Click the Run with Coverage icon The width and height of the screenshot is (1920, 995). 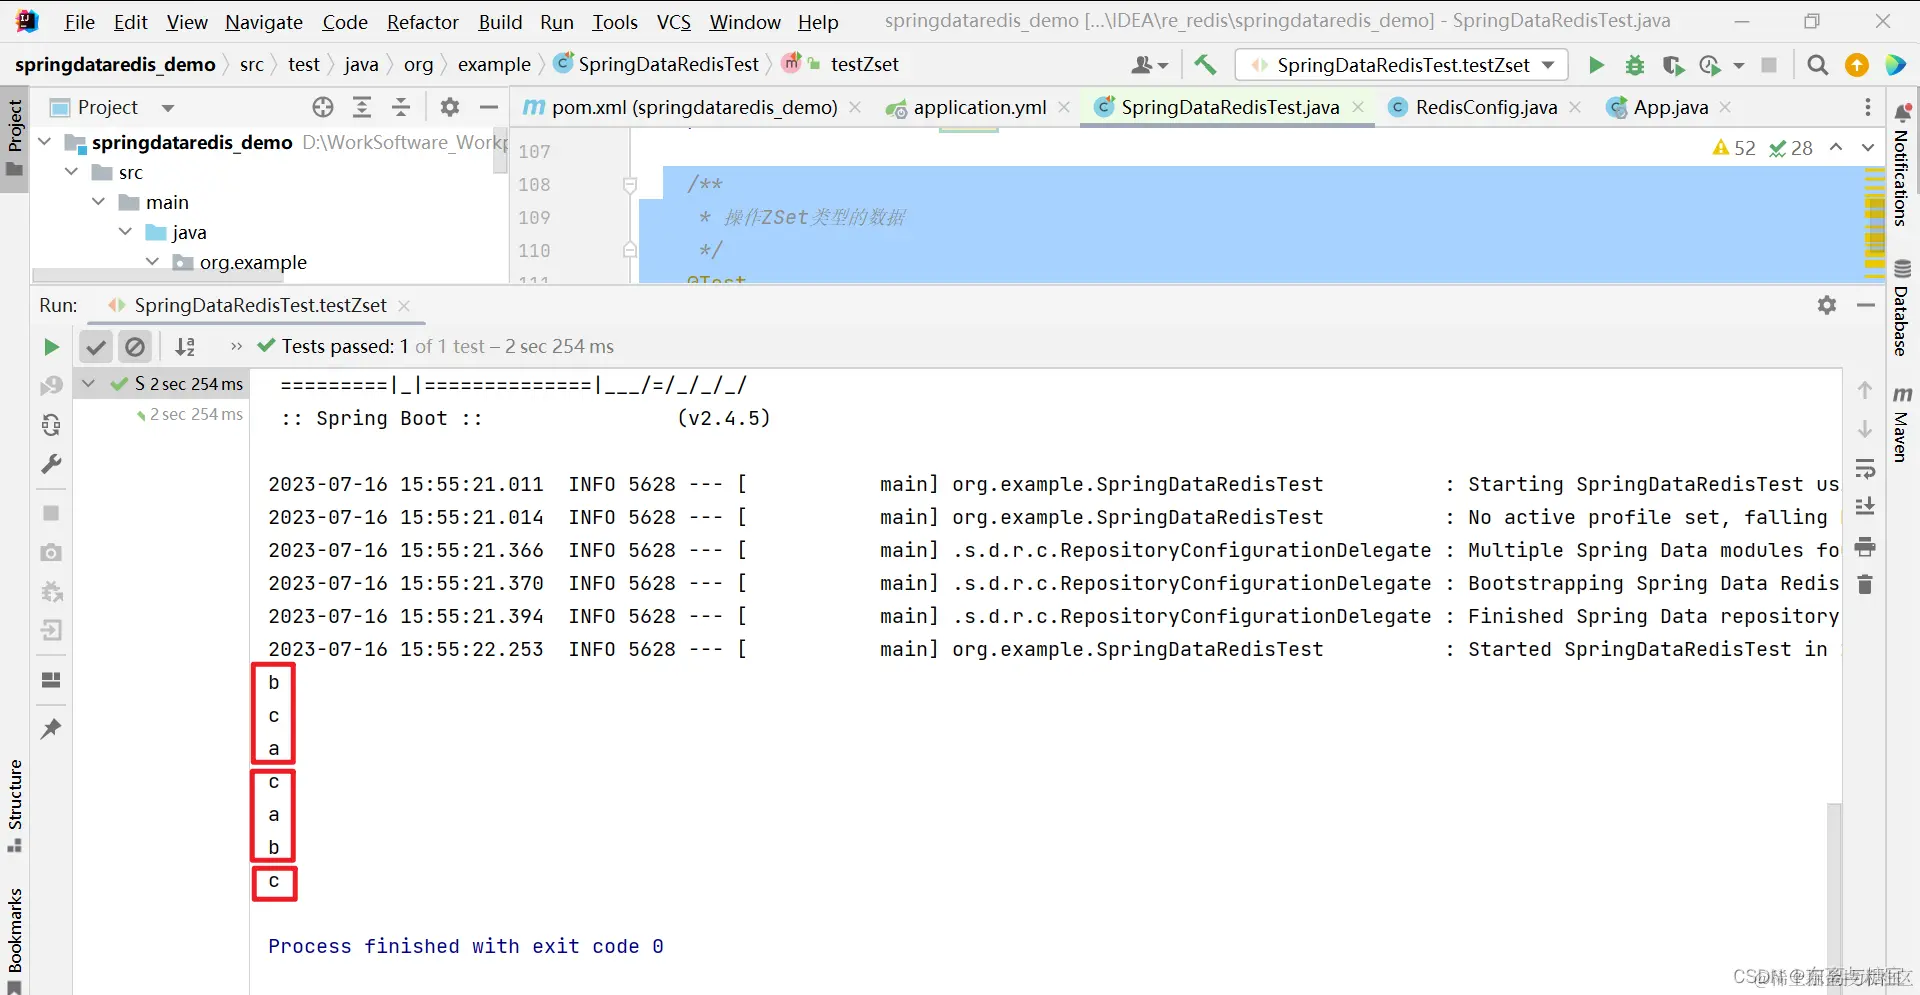(x=1673, y=65)
